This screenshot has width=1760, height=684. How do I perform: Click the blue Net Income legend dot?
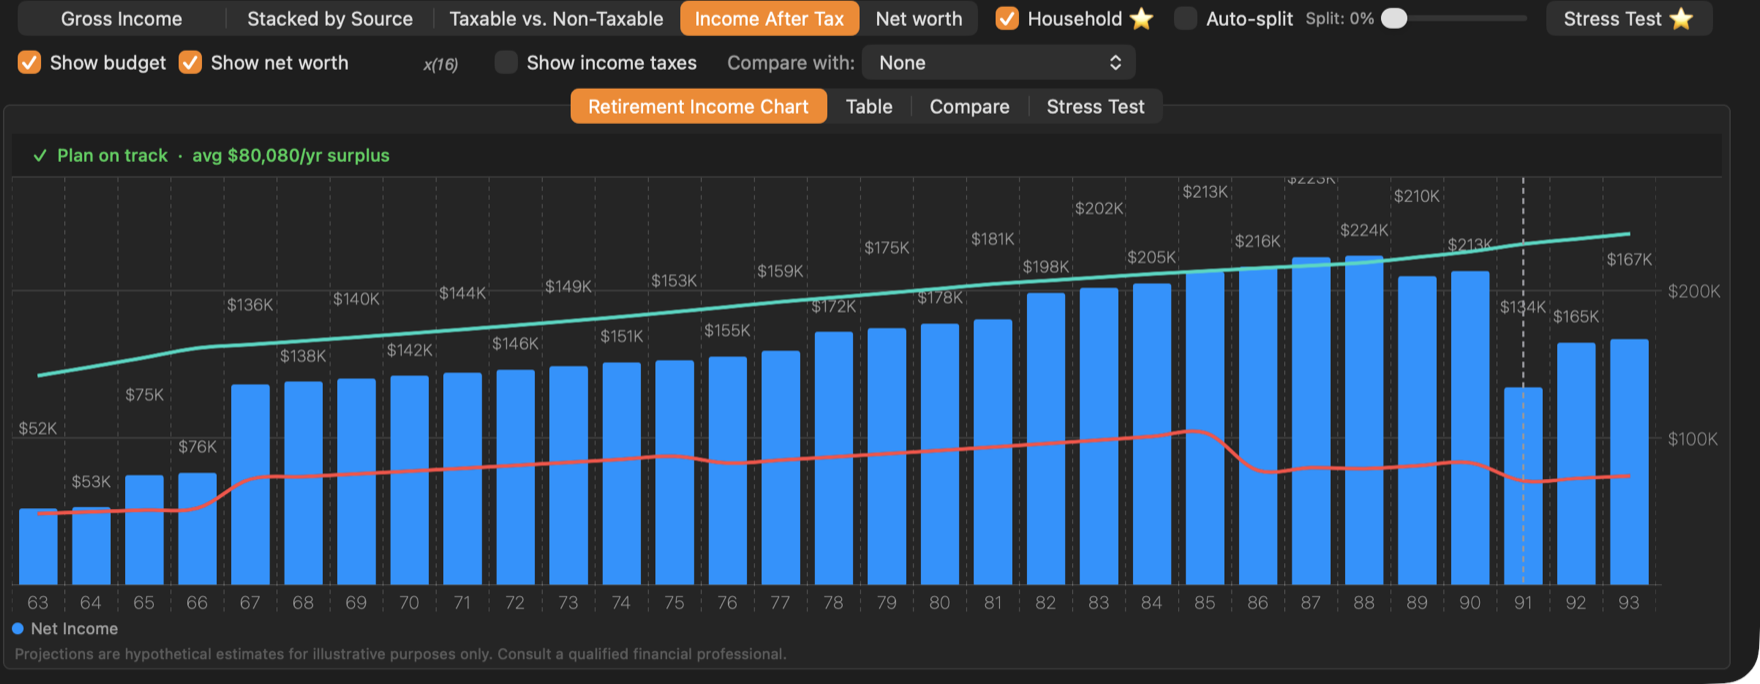tap(17, 629)
